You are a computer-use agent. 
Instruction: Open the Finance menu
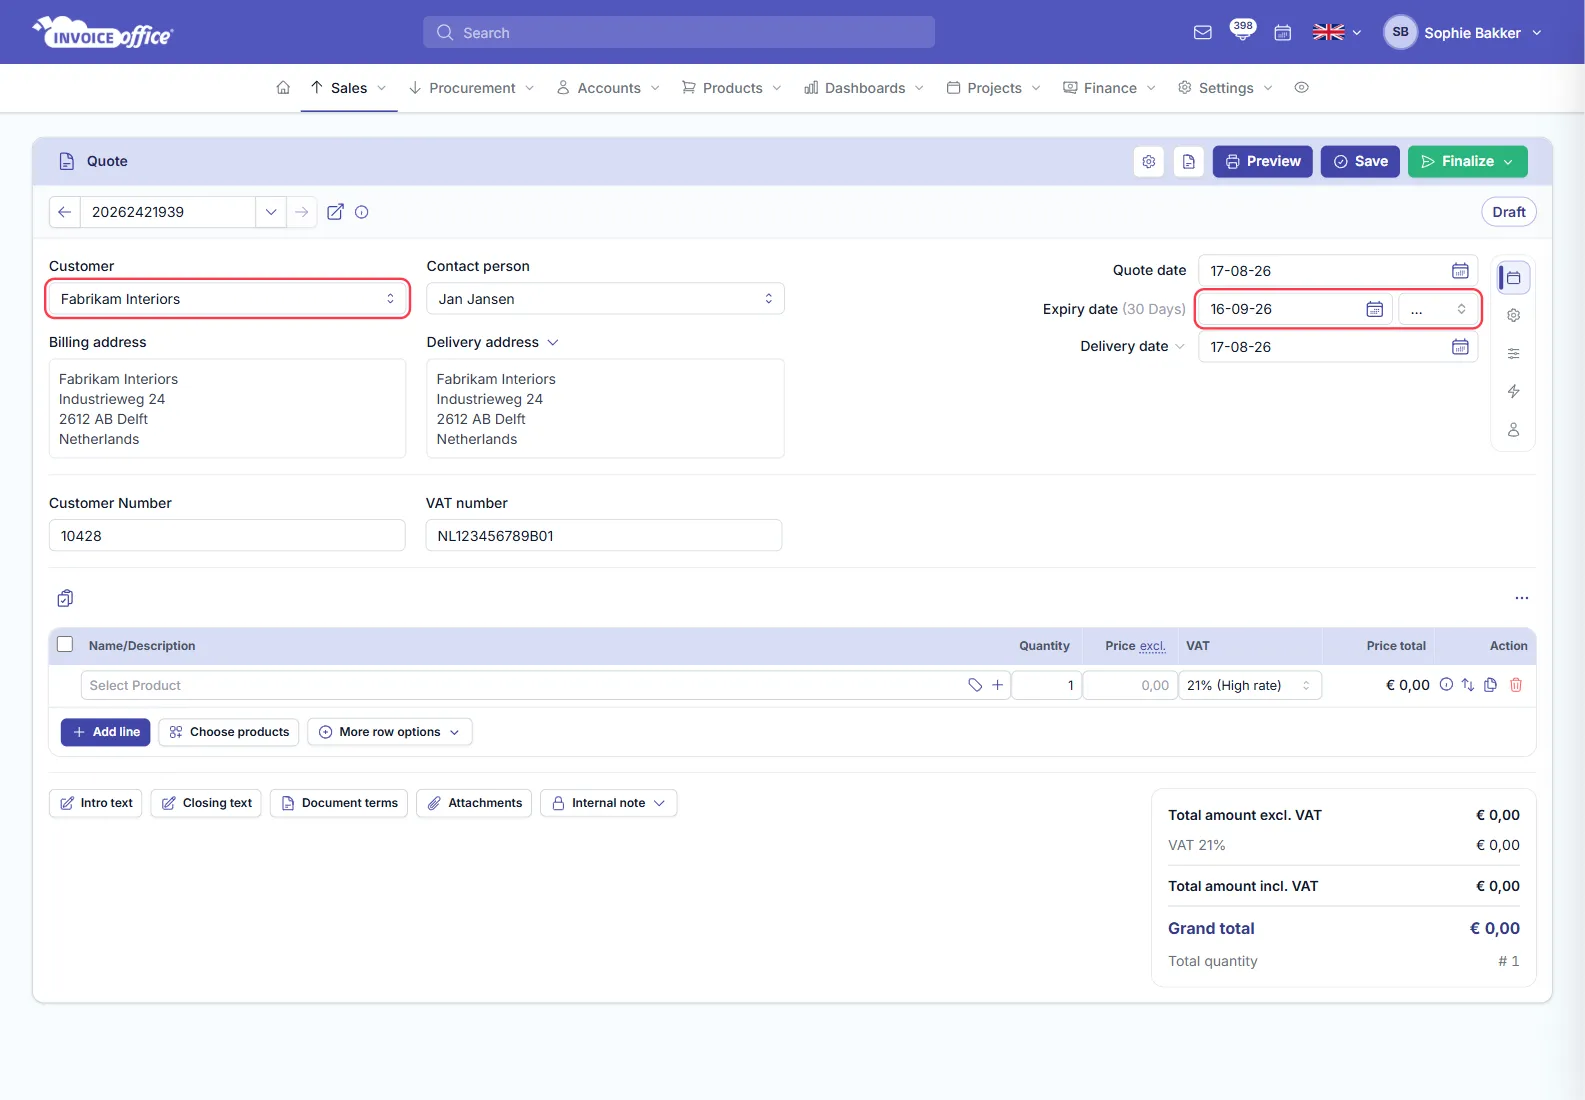(1110, 88)
